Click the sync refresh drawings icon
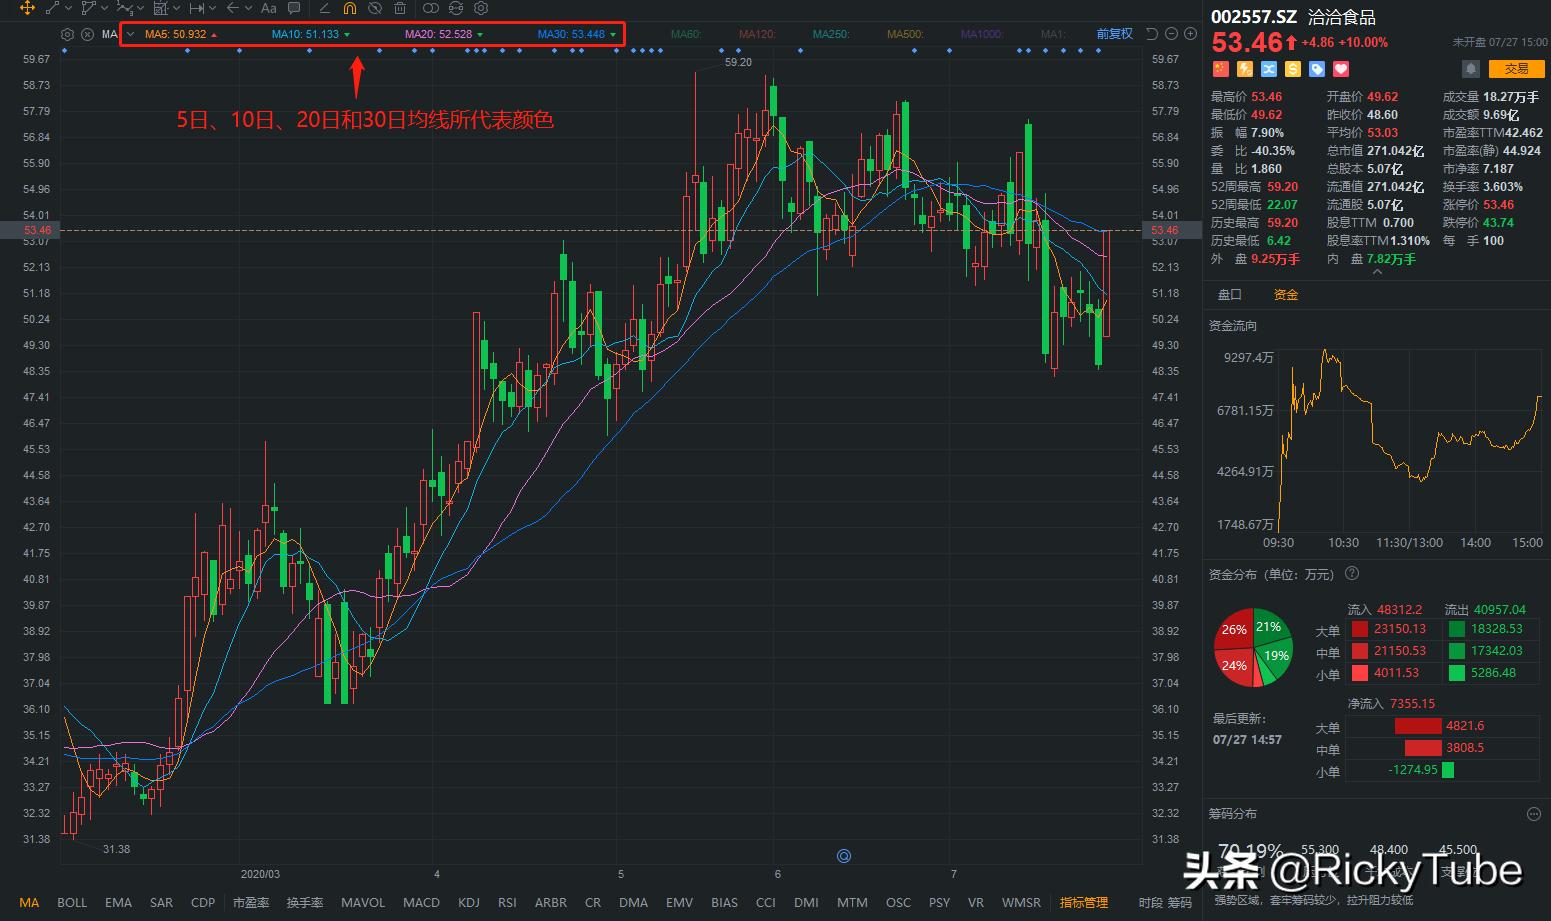Image resolution: width=1551 pixels, height=921 pixels. 456,8
